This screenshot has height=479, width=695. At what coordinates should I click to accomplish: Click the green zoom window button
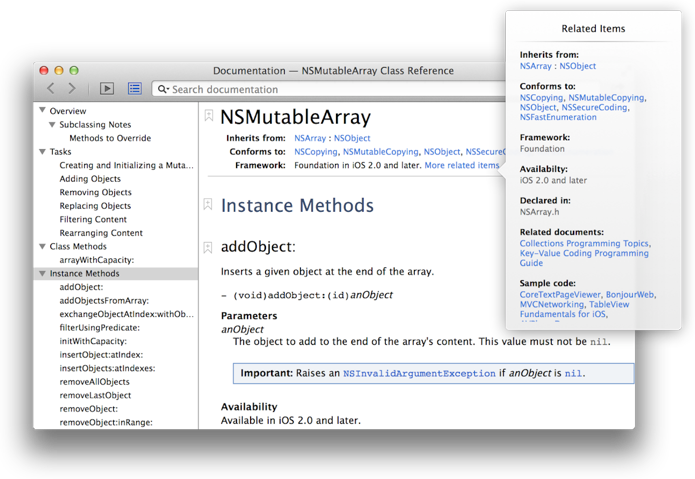74,70
